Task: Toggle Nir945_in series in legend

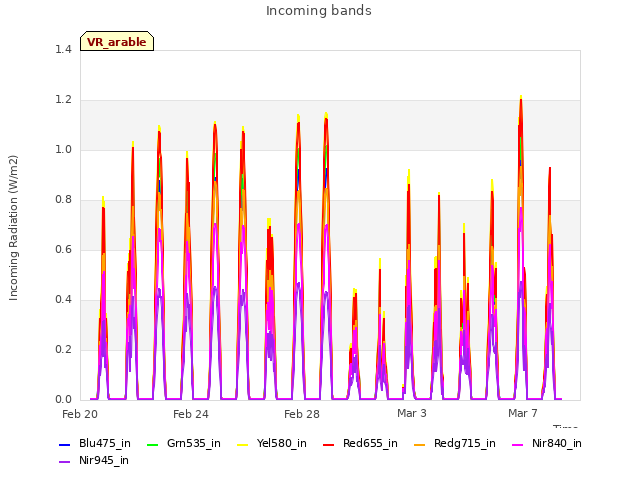Action: (94, 461)
